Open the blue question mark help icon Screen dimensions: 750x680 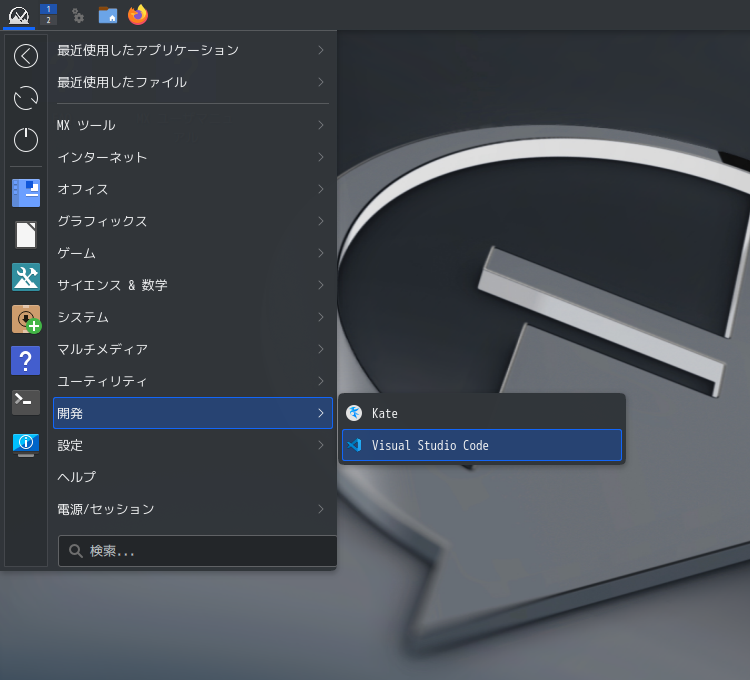point(26,361)
